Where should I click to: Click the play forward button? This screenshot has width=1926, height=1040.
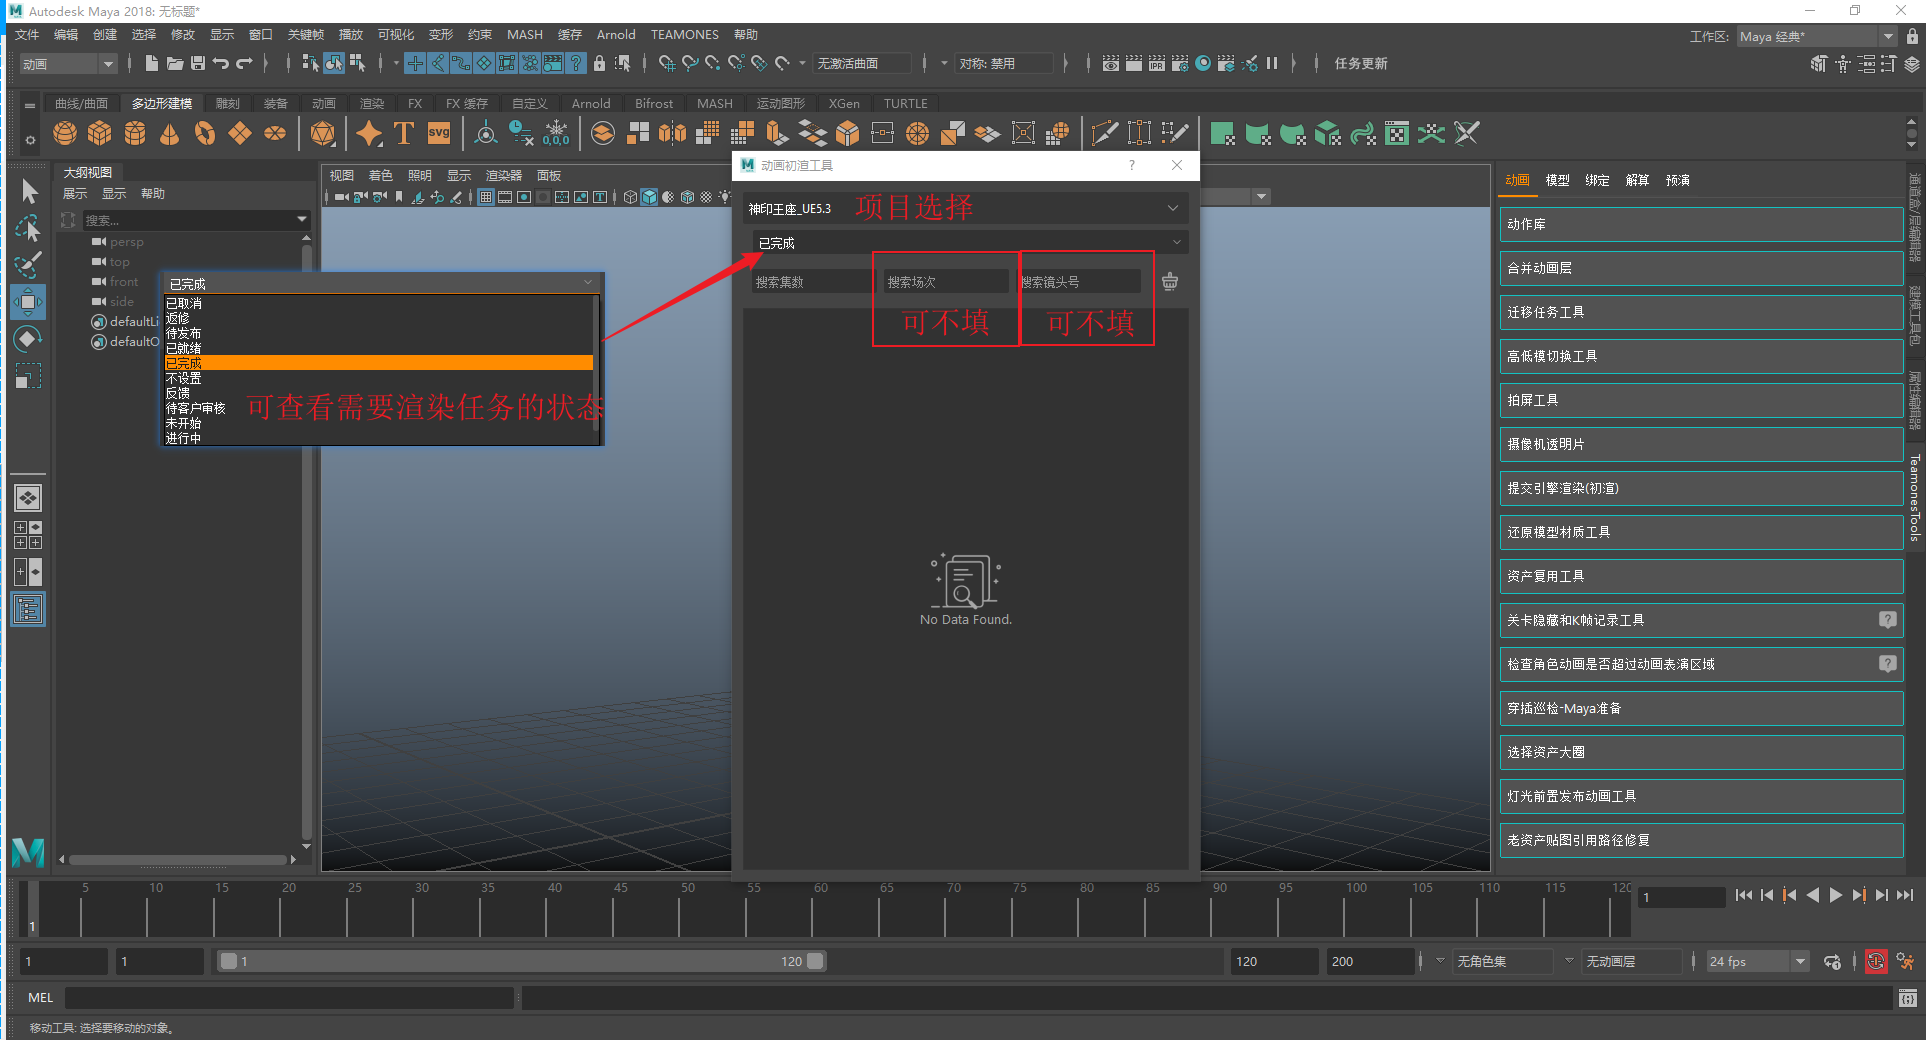point(1835,896)
